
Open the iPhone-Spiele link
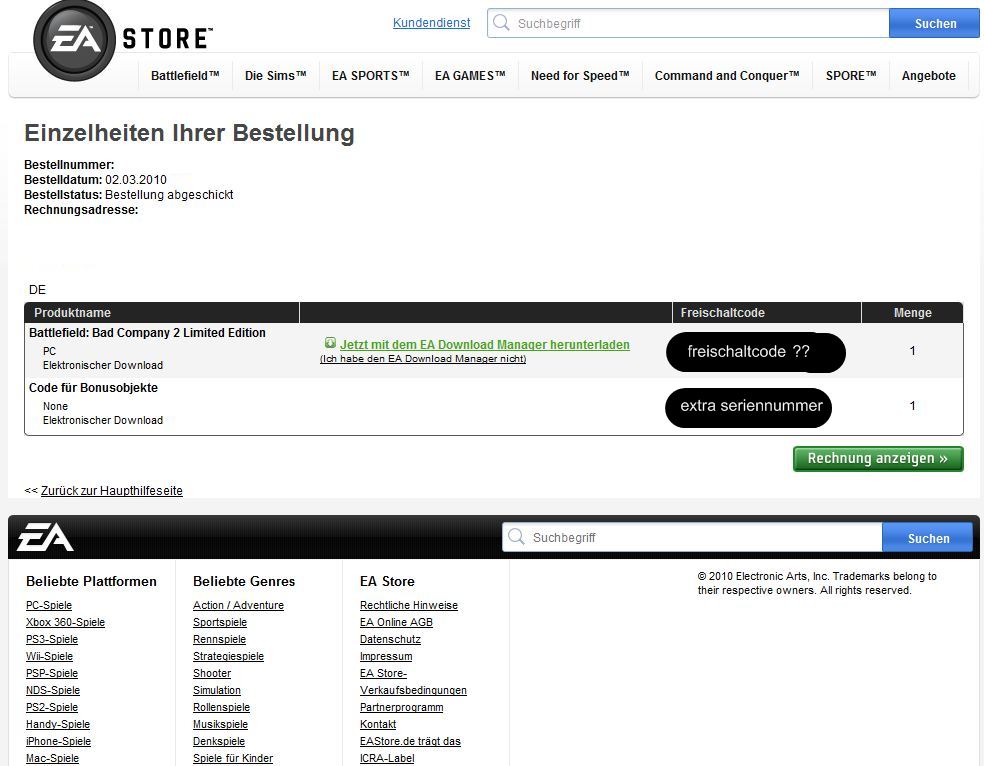pos(58,741)
